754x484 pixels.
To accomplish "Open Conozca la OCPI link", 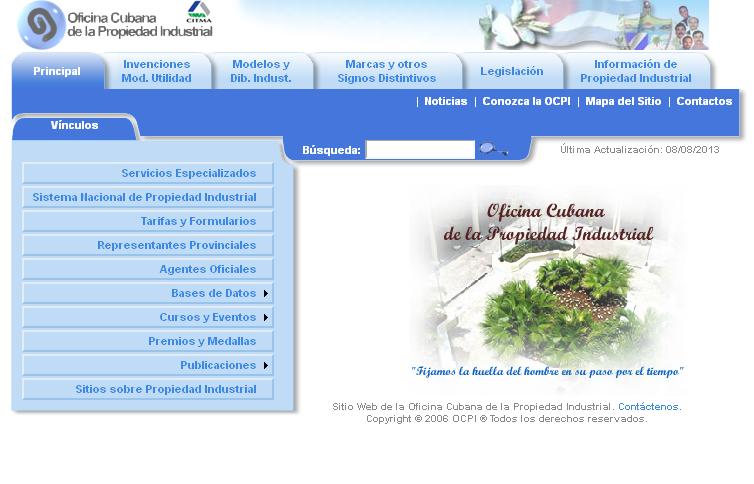I will pyautogui.click(x=526, y=102).
